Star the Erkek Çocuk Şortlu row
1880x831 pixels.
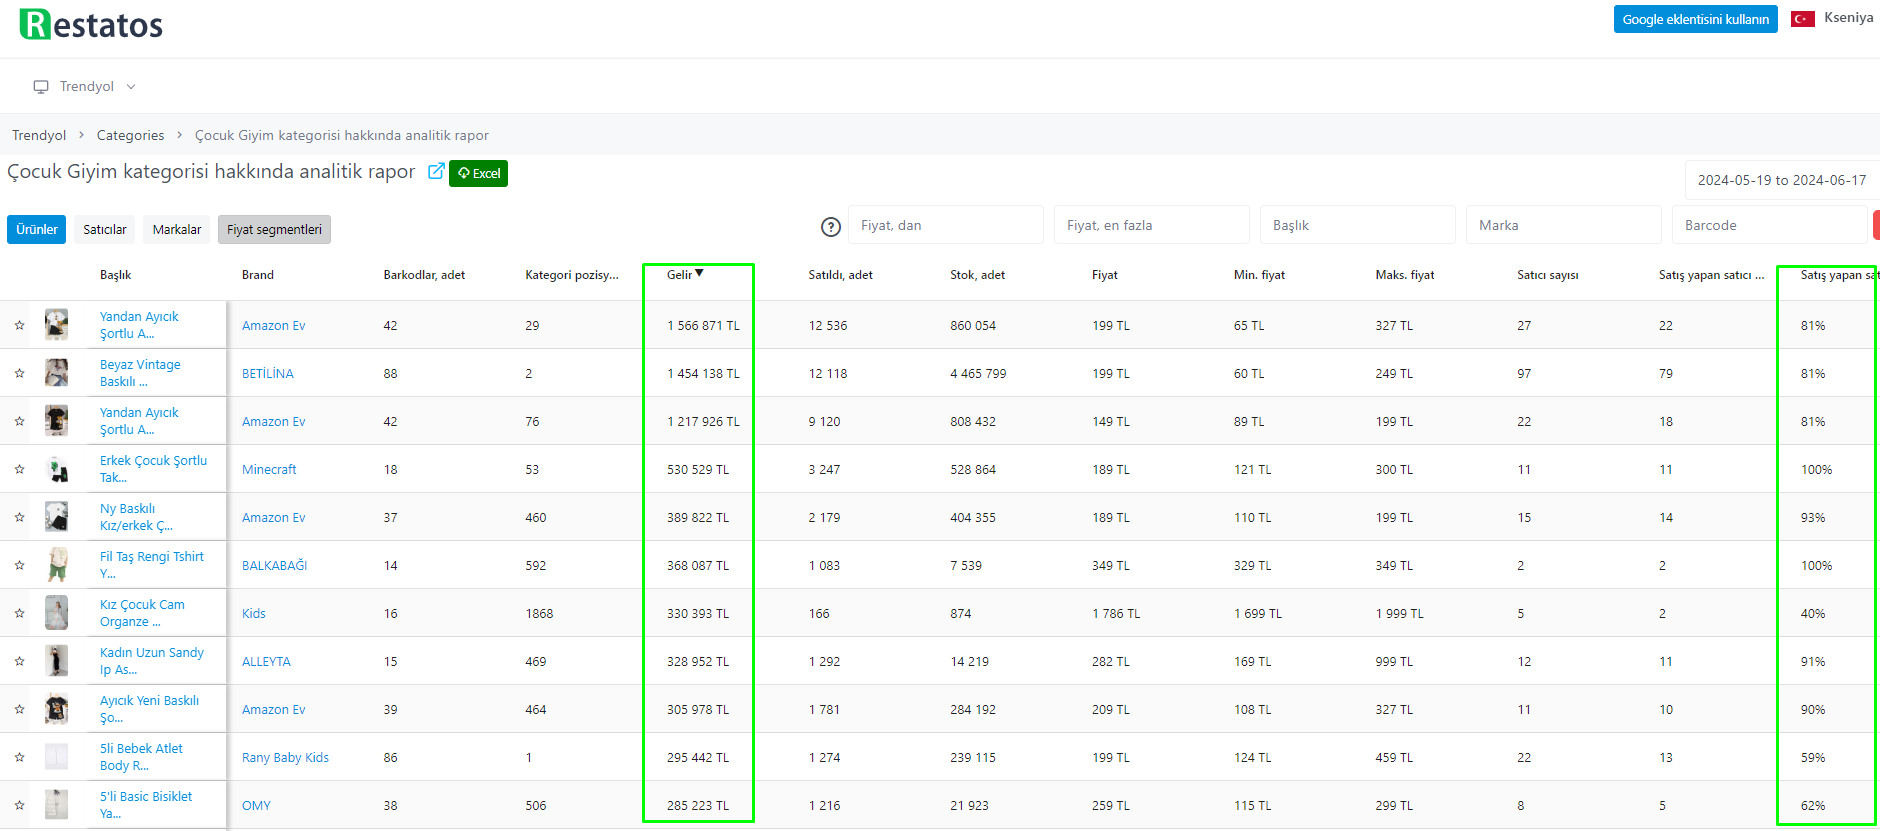19,469
